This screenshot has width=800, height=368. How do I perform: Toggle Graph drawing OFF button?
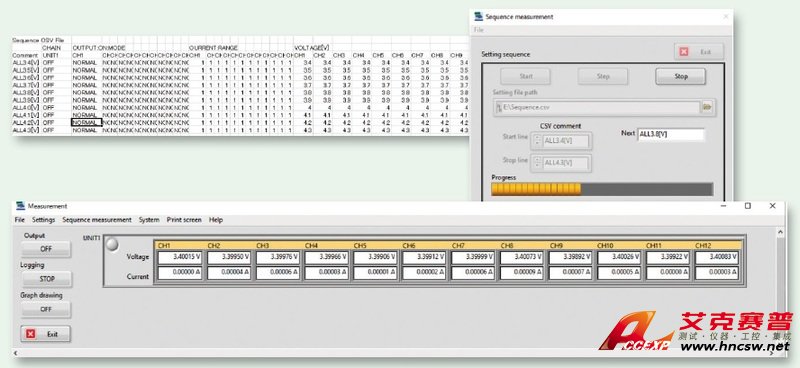pyautogui.click(x=46, y=309)
